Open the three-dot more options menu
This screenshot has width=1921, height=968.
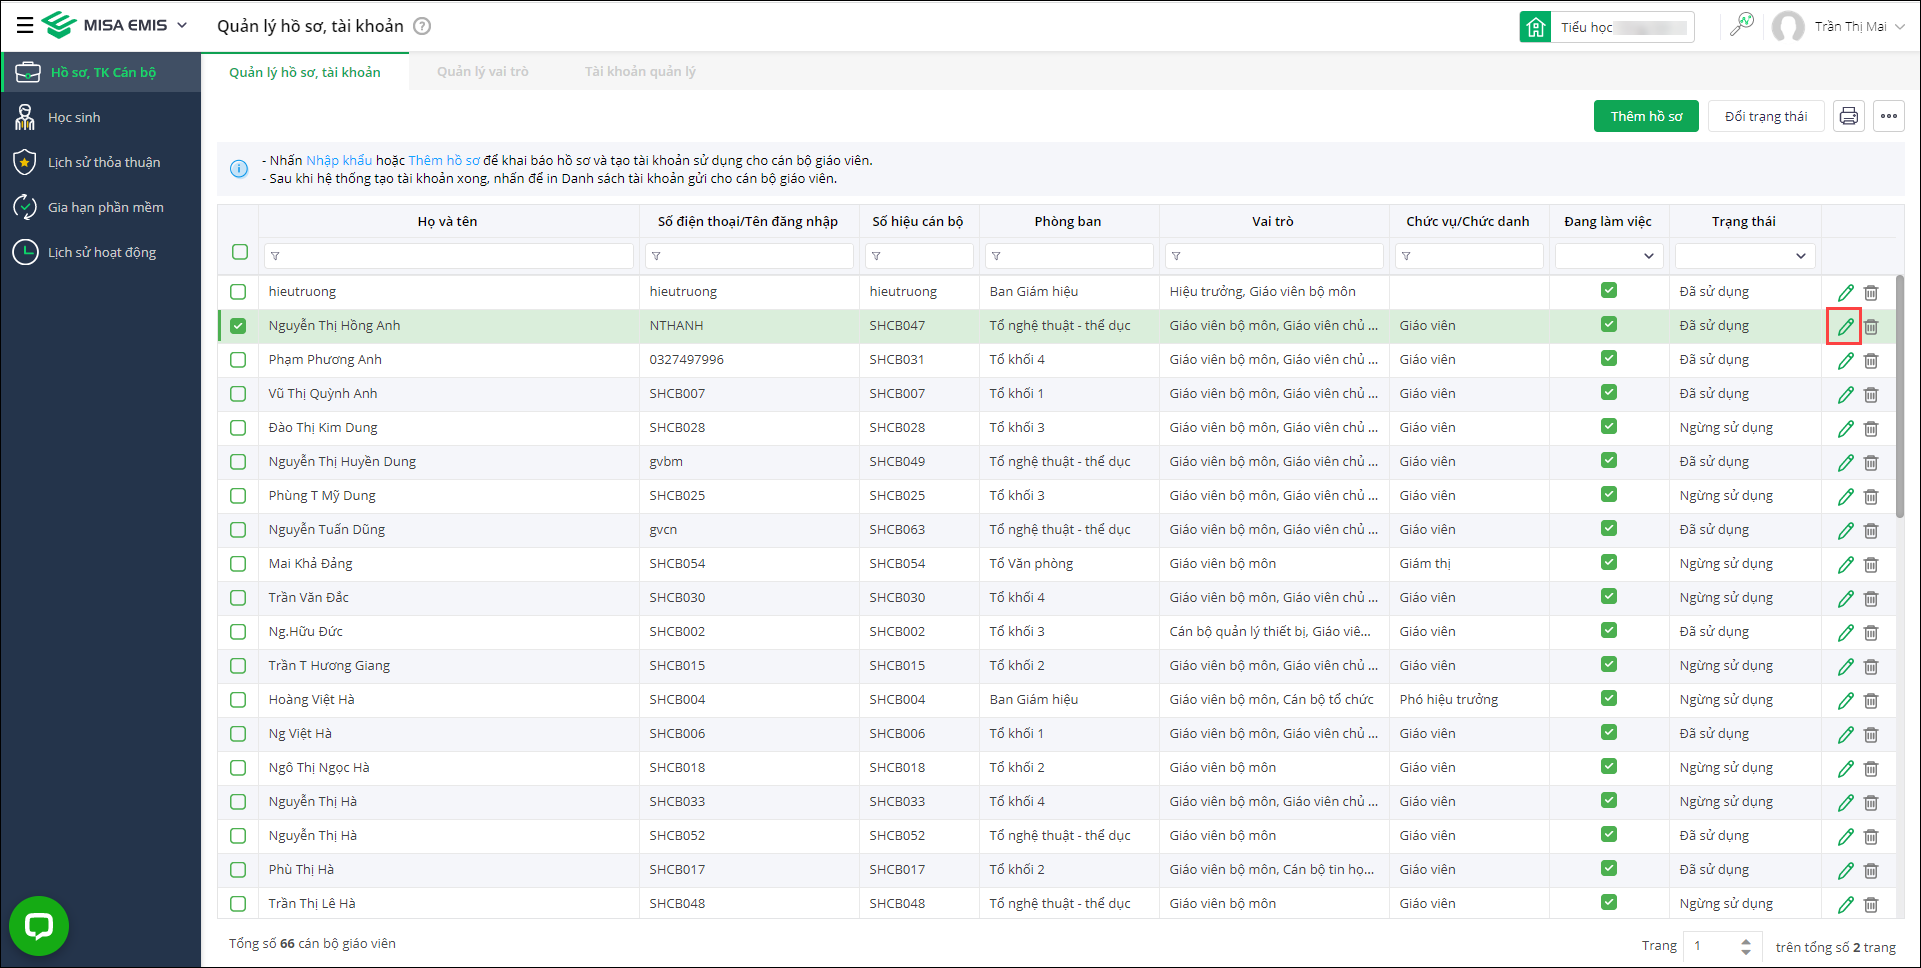click(x=1888, y=116)
